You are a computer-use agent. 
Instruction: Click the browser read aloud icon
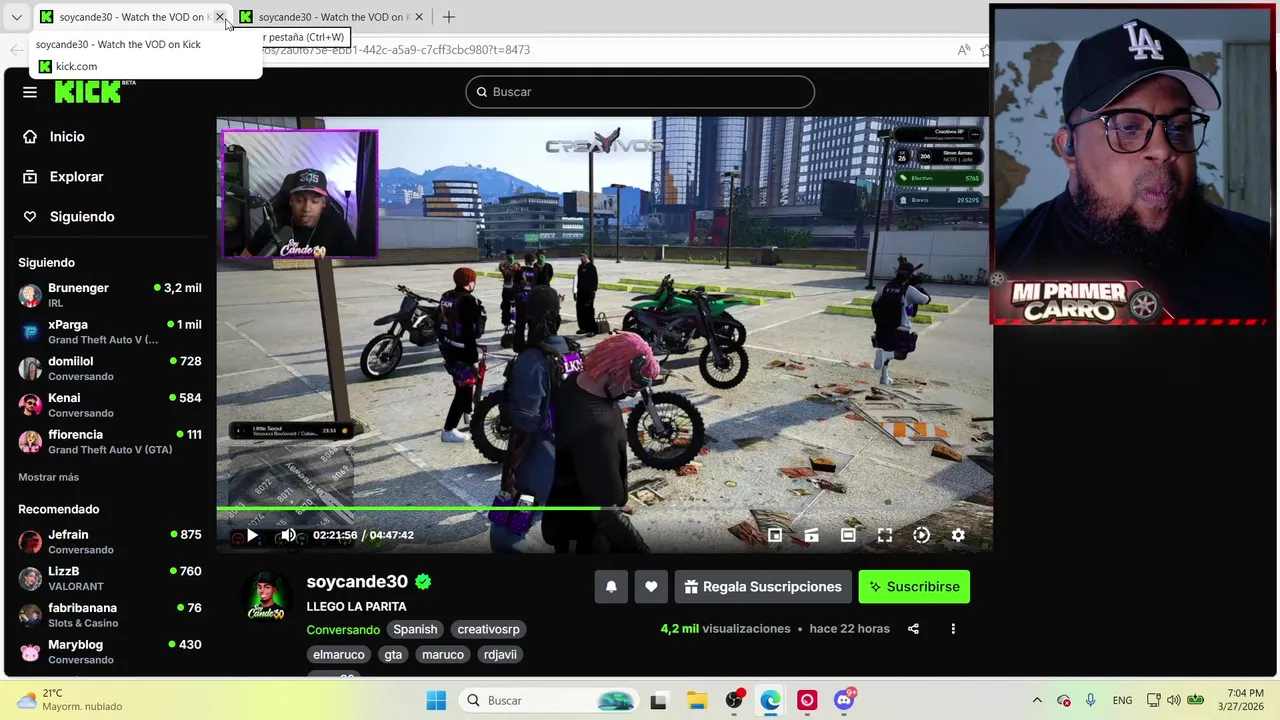[964, 50]
